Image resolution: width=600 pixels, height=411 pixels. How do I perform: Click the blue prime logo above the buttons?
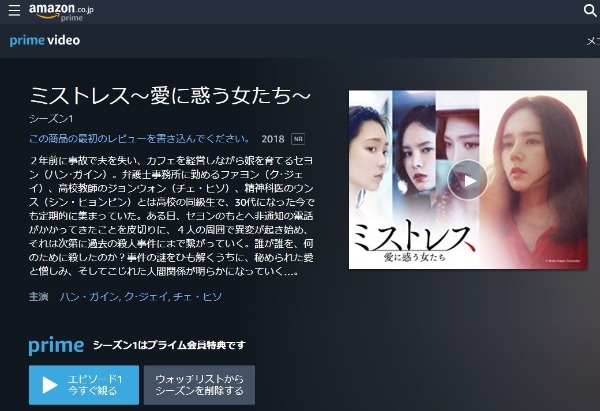56,346
